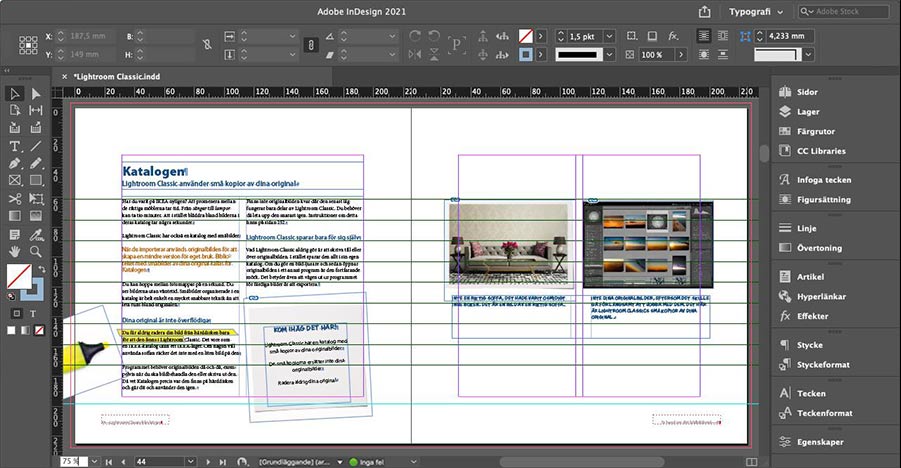Activate the Free Transform tool
Image resolution: width=901 pixels, height=468 pixels.
36,199
